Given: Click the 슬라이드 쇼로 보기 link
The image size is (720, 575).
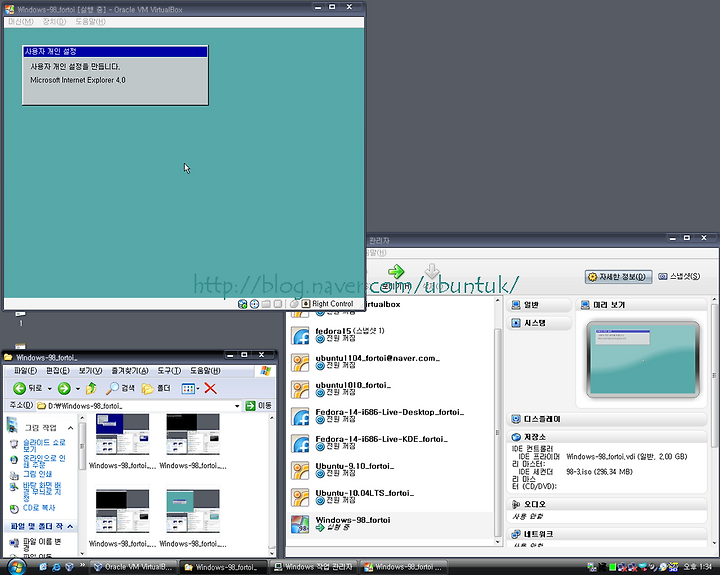Looking at the screenshot, I should pos(44,445).
